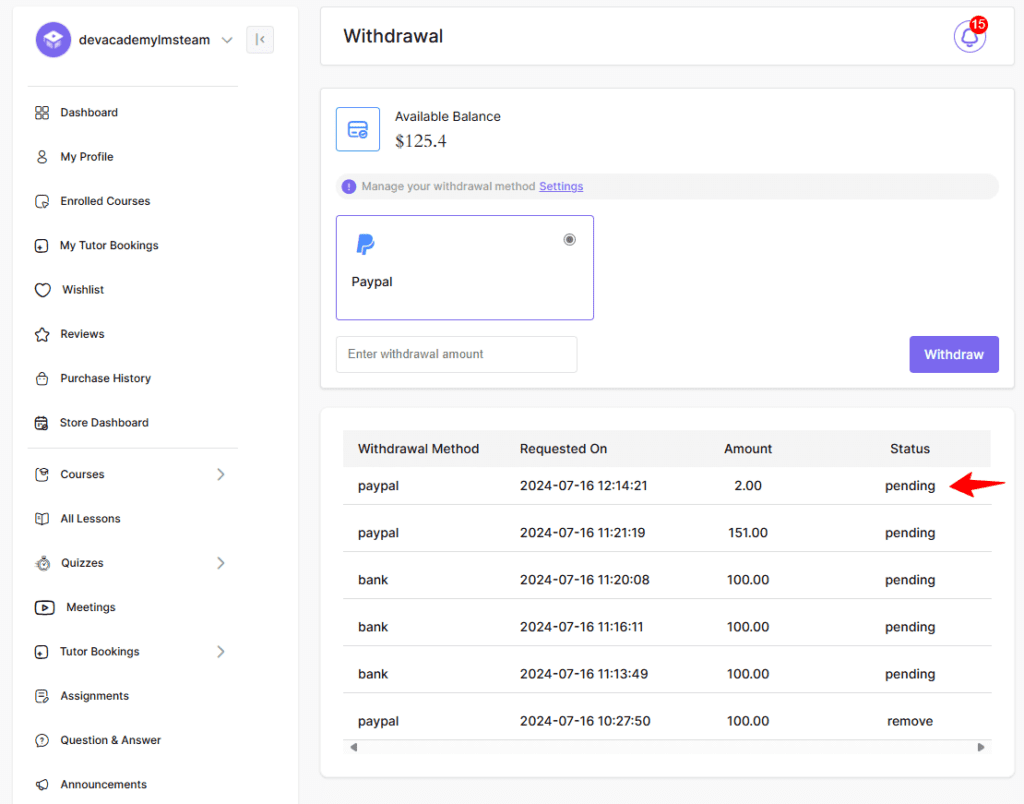The image size is (1024, 804).
Task: Click the Reviews star icon
Action: (42, 334)
